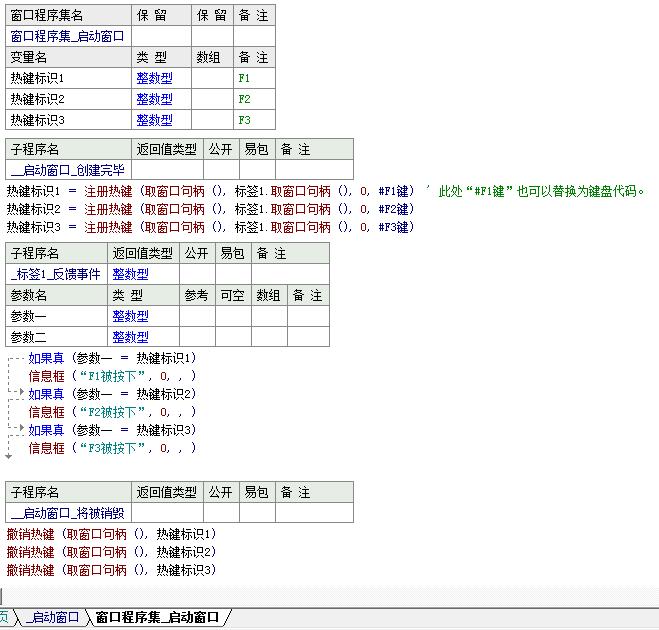Click 撤销热键 line for 热键标识1
The image size is (659, 630).
click(x=111, y=534)
